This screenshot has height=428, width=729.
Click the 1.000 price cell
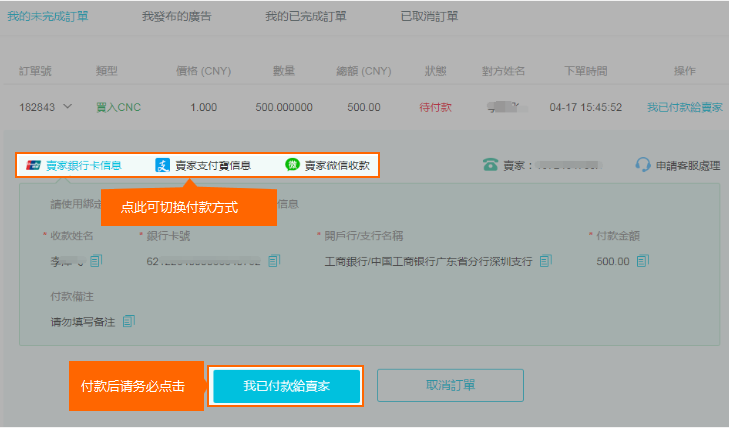(x=203, y=107)
